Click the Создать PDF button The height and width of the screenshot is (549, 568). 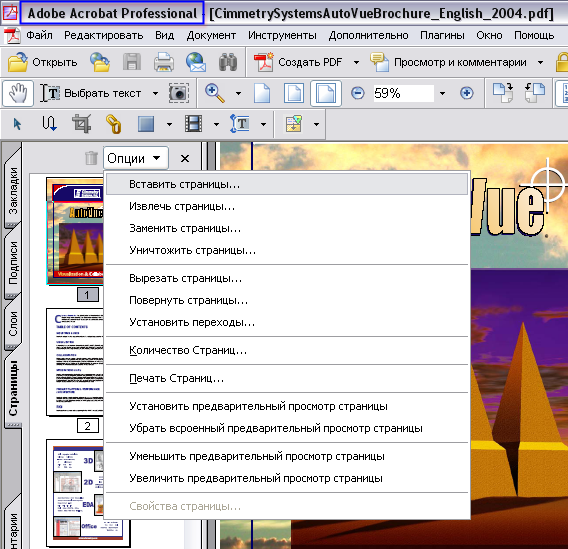pyautogui.click(x=298, y=62)
